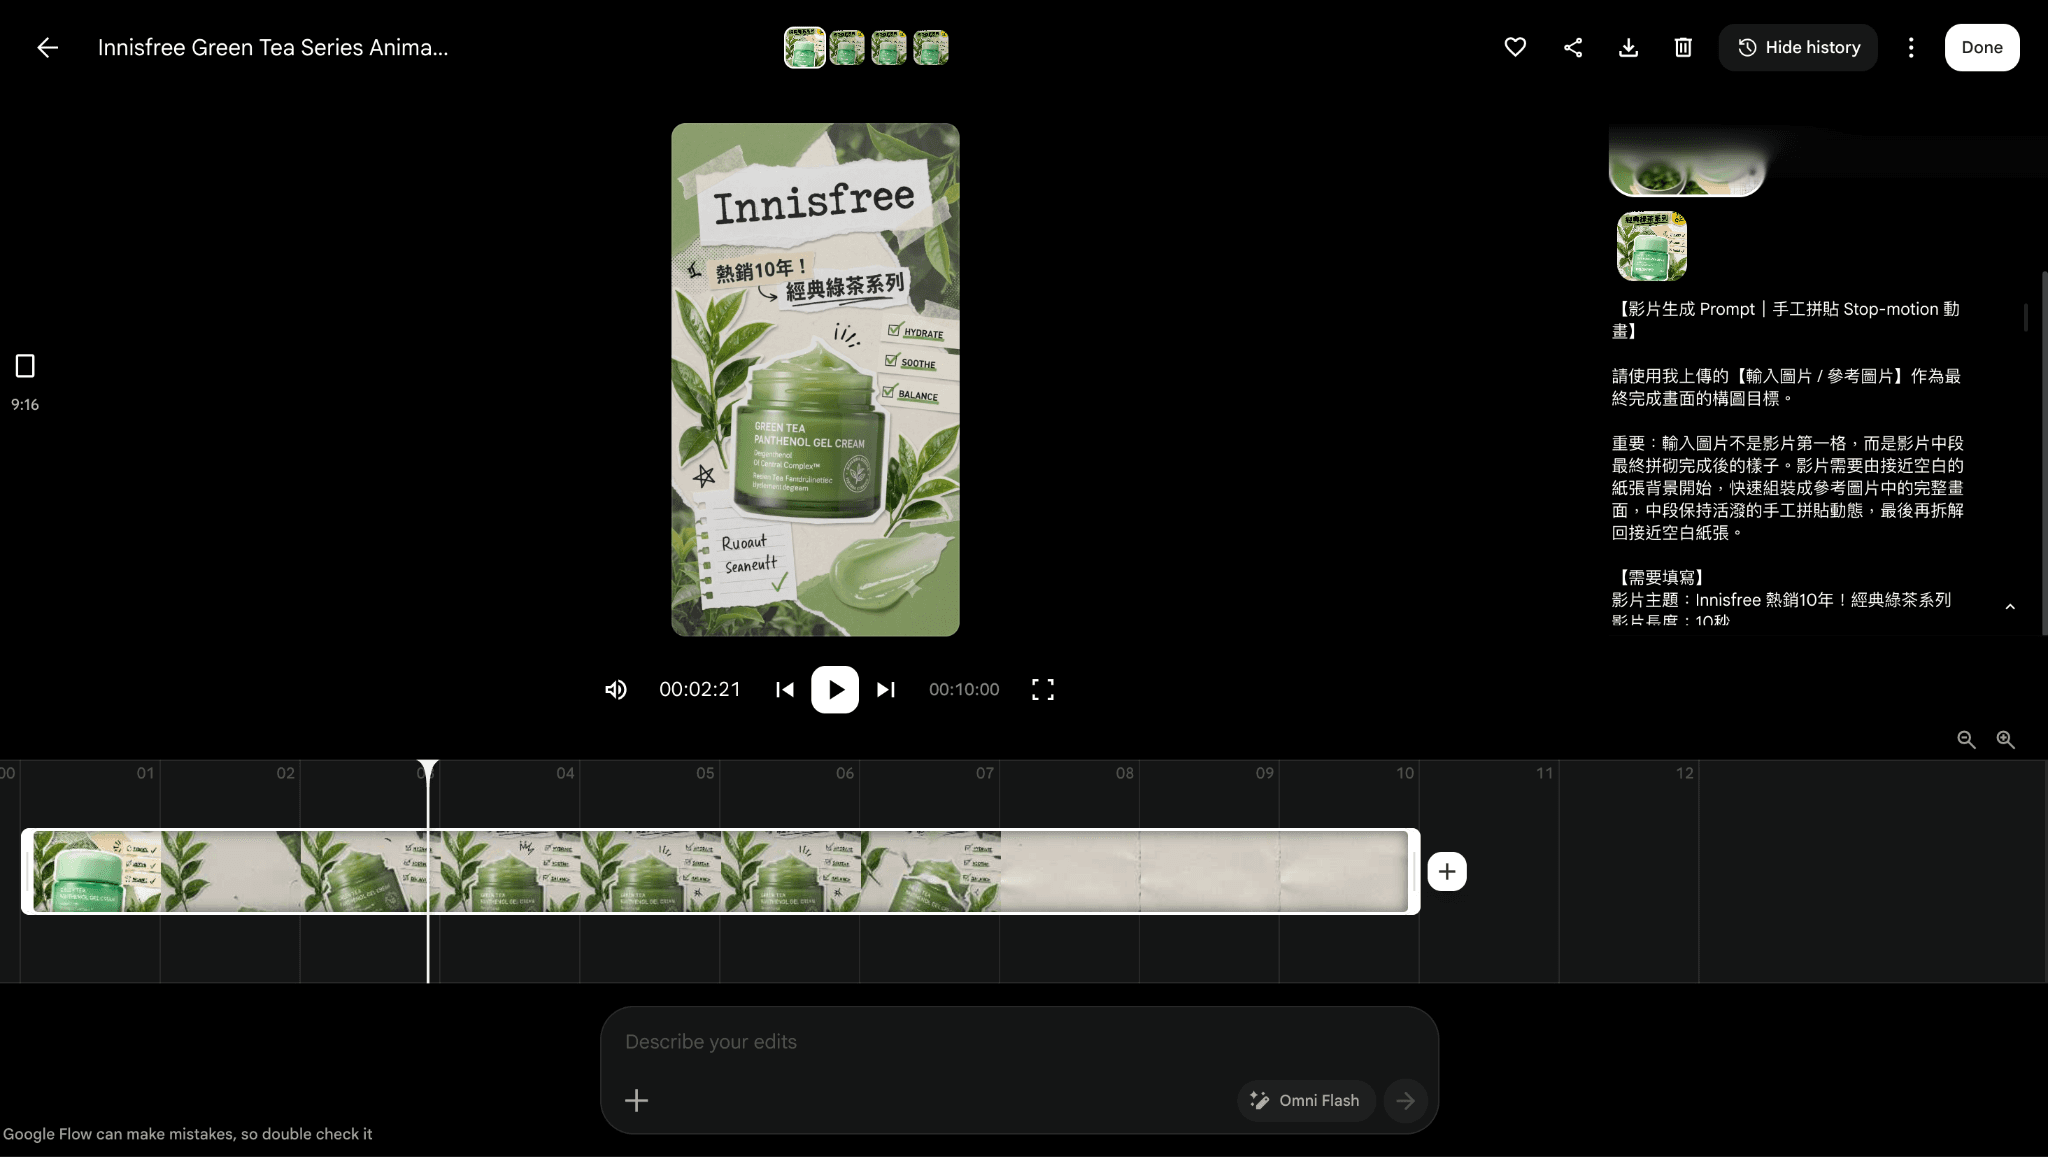2048x1157 pixels.
Task: Open the reference image thumbnail in history
Action: [1652, 245]
